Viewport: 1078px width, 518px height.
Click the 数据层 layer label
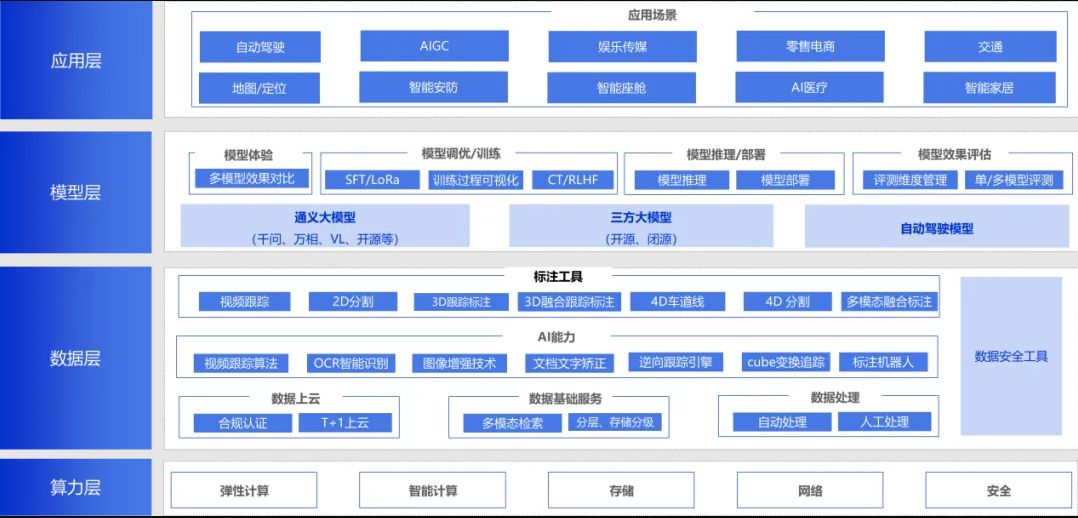pos(76,358)
